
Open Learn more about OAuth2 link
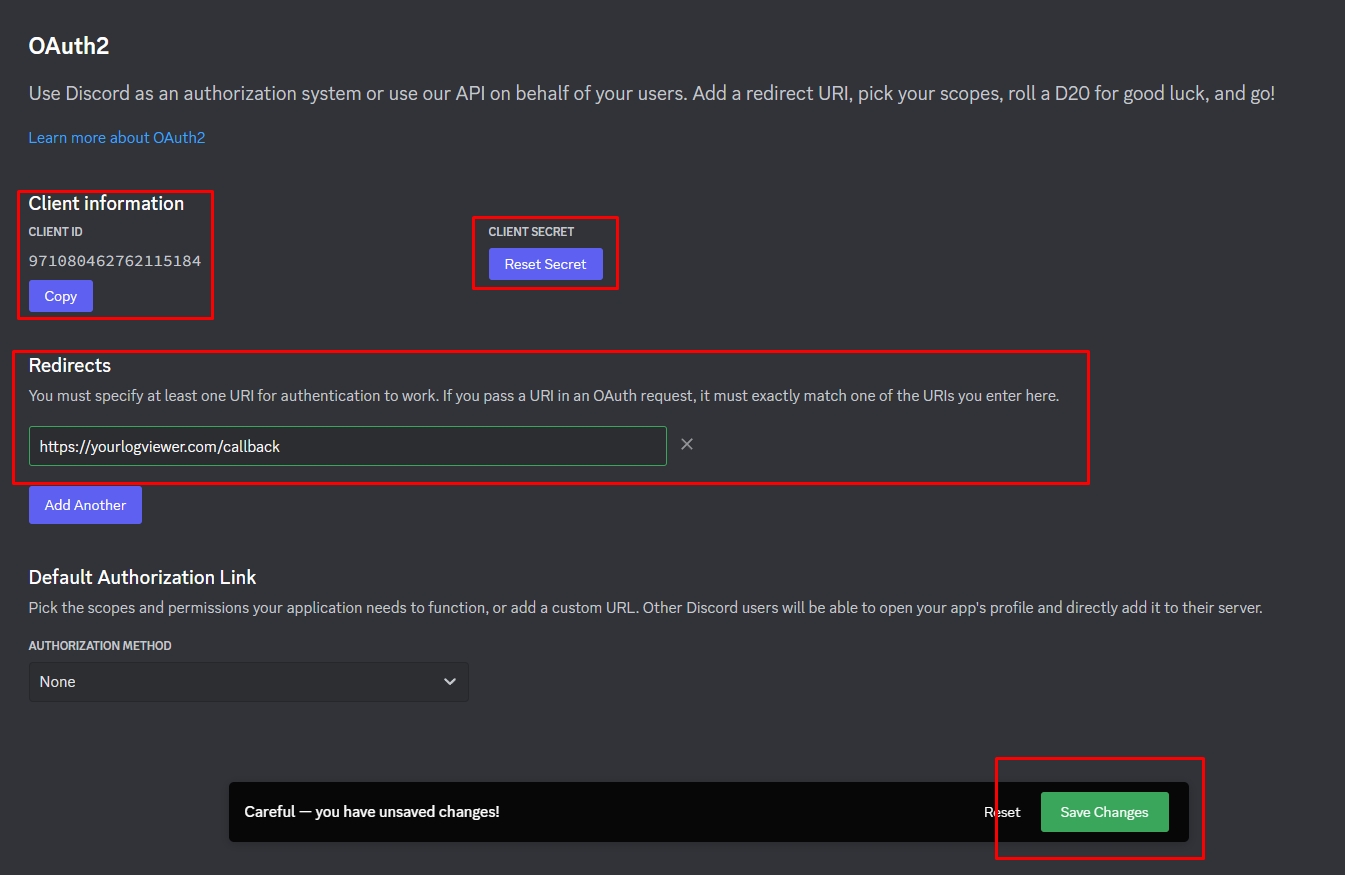point(116,137)
